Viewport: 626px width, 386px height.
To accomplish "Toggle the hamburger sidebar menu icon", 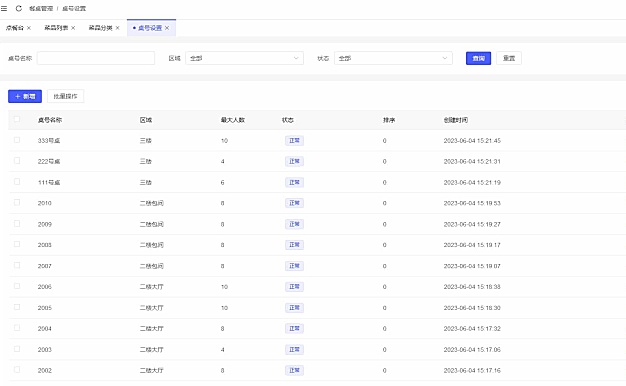I will tap(4, 8).
